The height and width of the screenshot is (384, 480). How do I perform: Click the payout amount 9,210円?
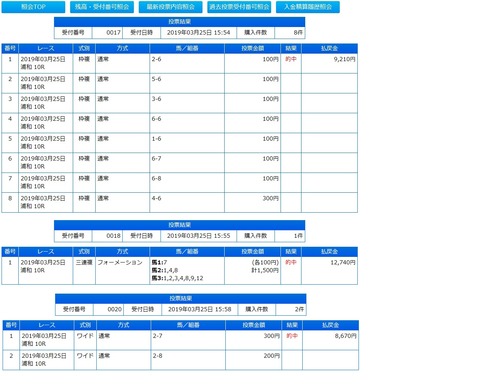(x=345, y=59)
